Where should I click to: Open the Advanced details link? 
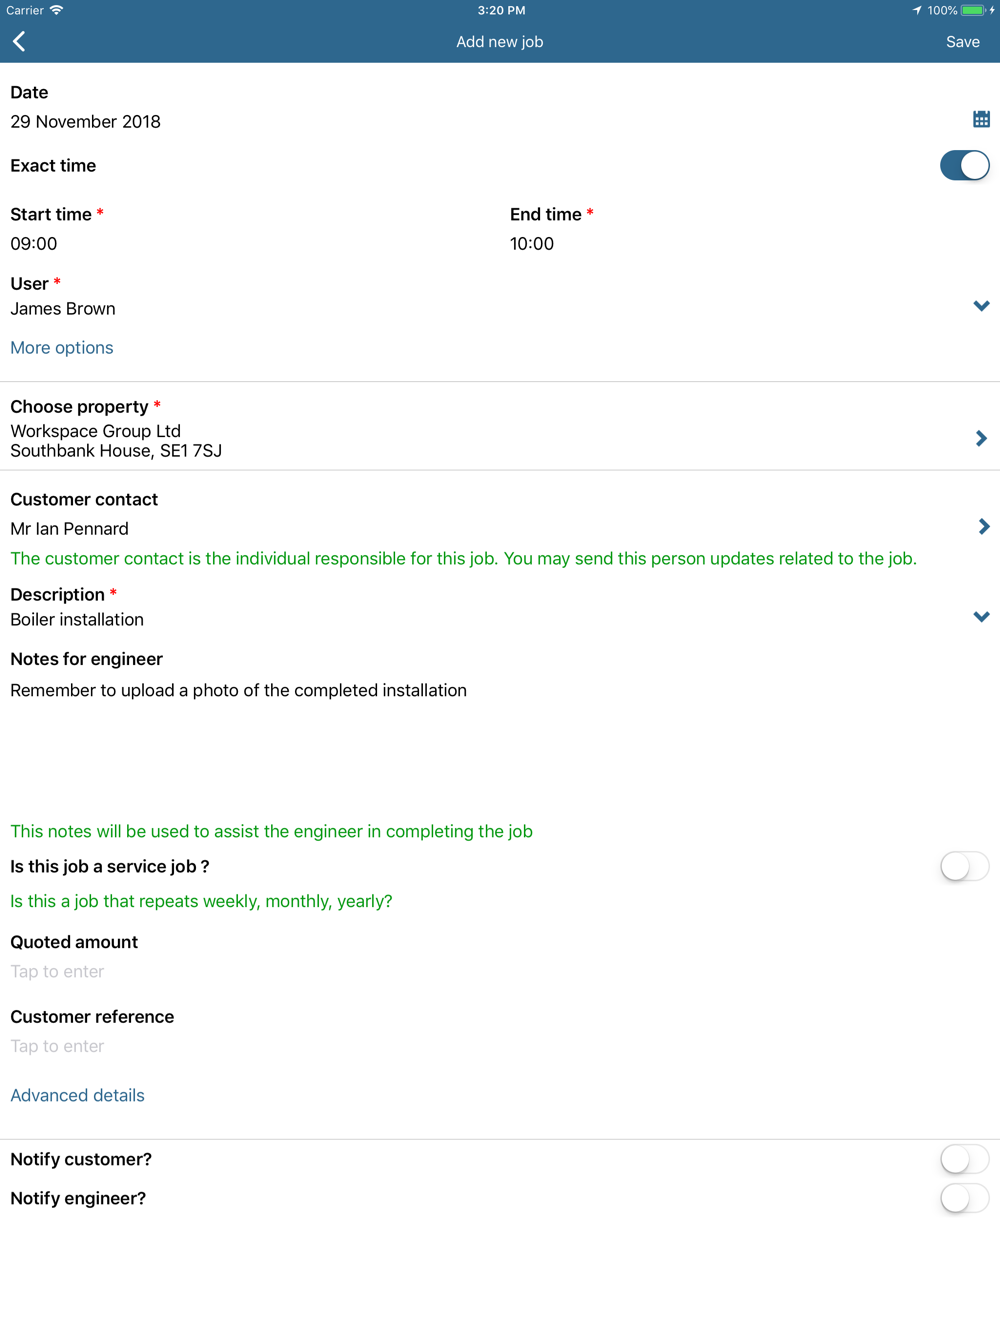[78, 1096]
